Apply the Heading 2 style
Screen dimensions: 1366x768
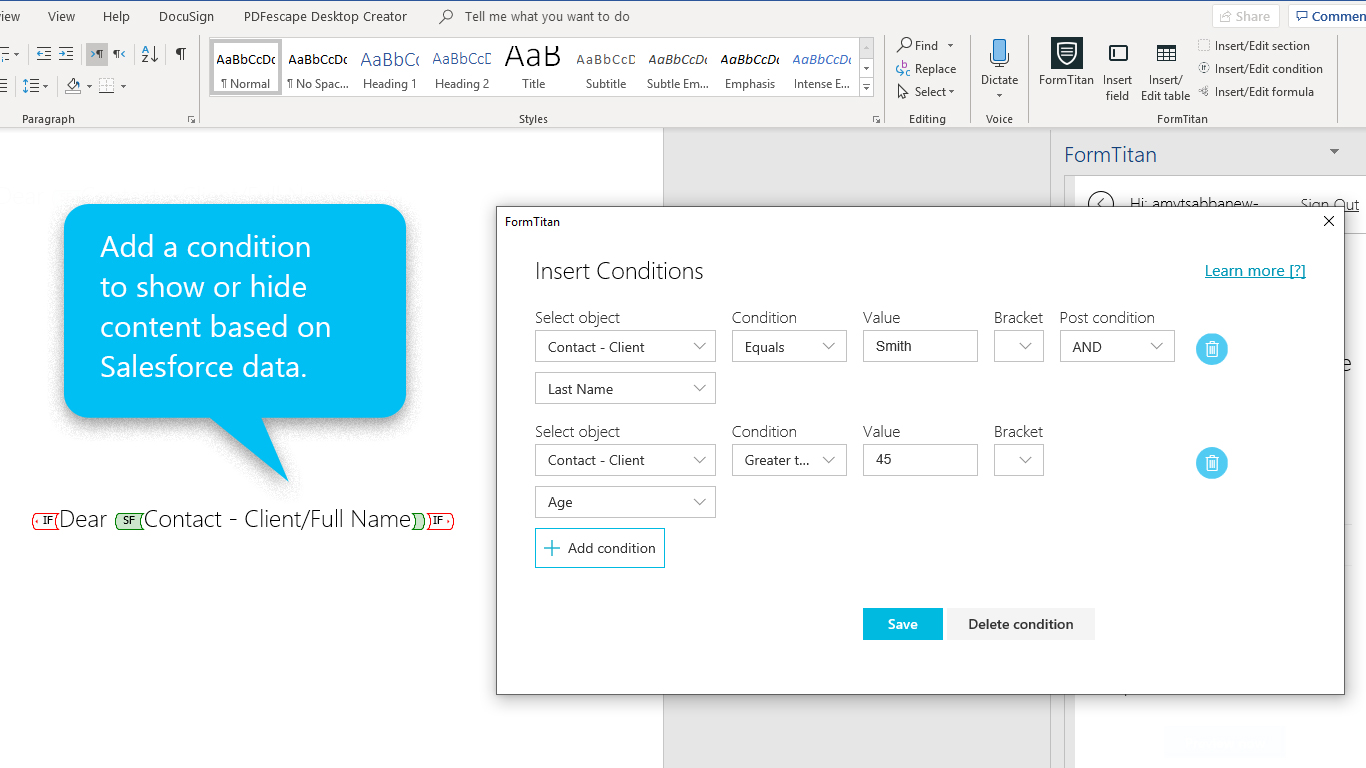click(x=461, y=67)
